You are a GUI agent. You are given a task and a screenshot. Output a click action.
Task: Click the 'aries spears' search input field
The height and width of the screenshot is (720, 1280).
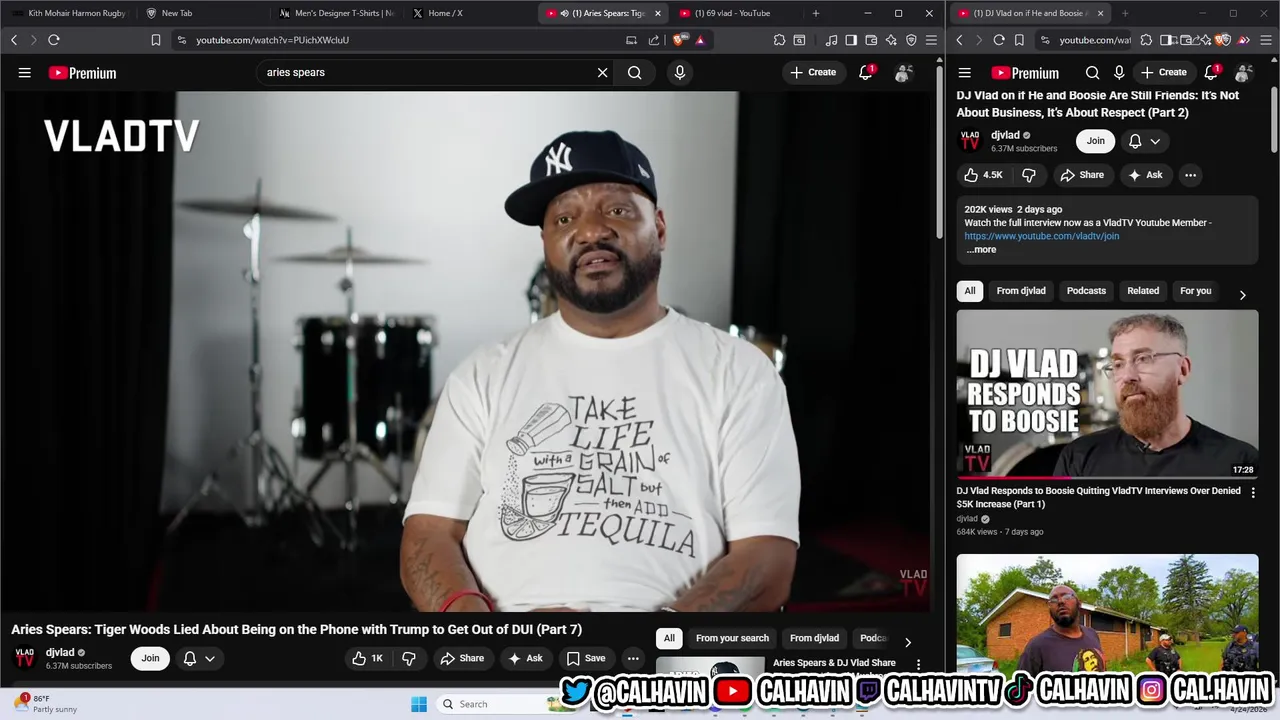coord(425,72)
